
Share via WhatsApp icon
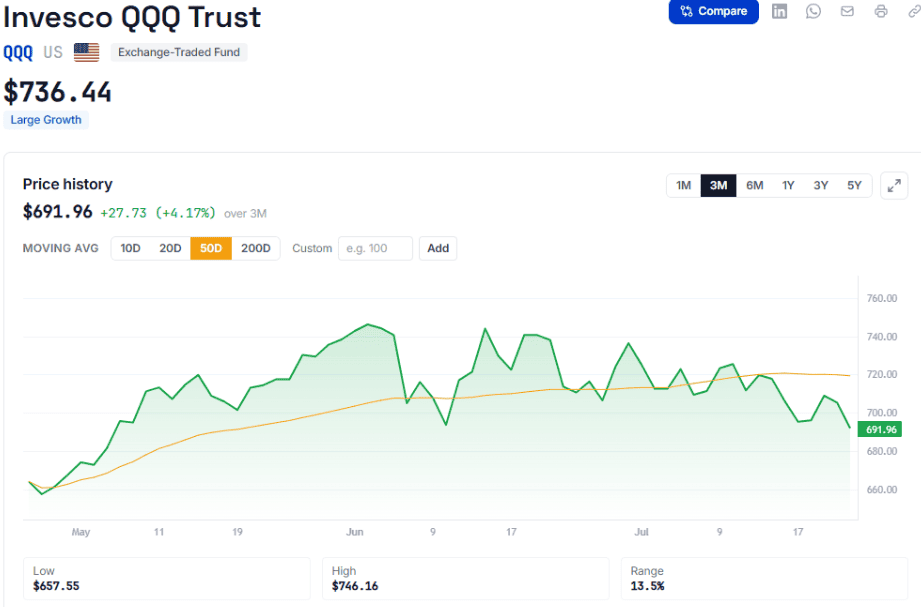pyautogui.click(x=813, y=11)
